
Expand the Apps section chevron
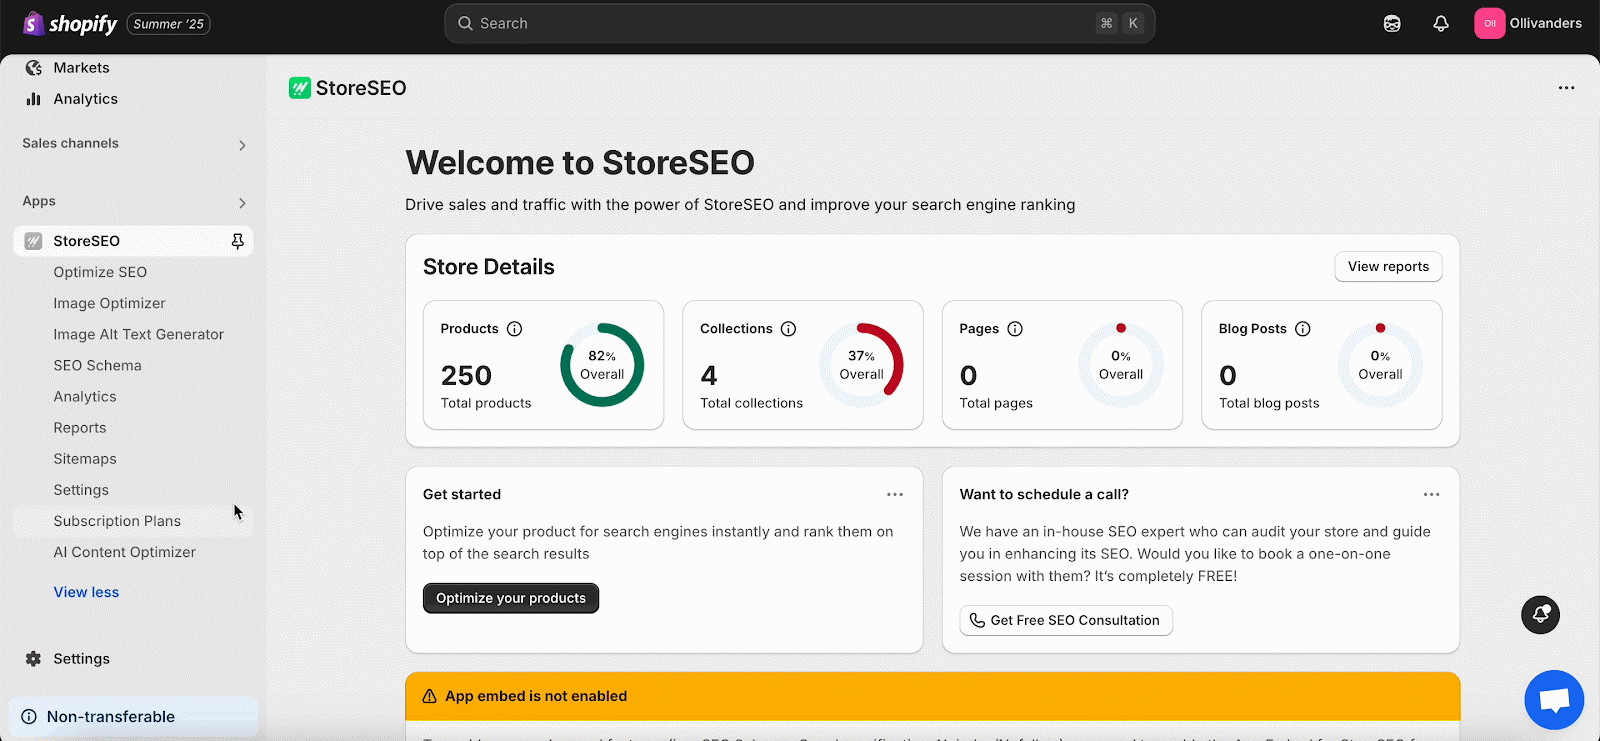click(x=242, y=203)
